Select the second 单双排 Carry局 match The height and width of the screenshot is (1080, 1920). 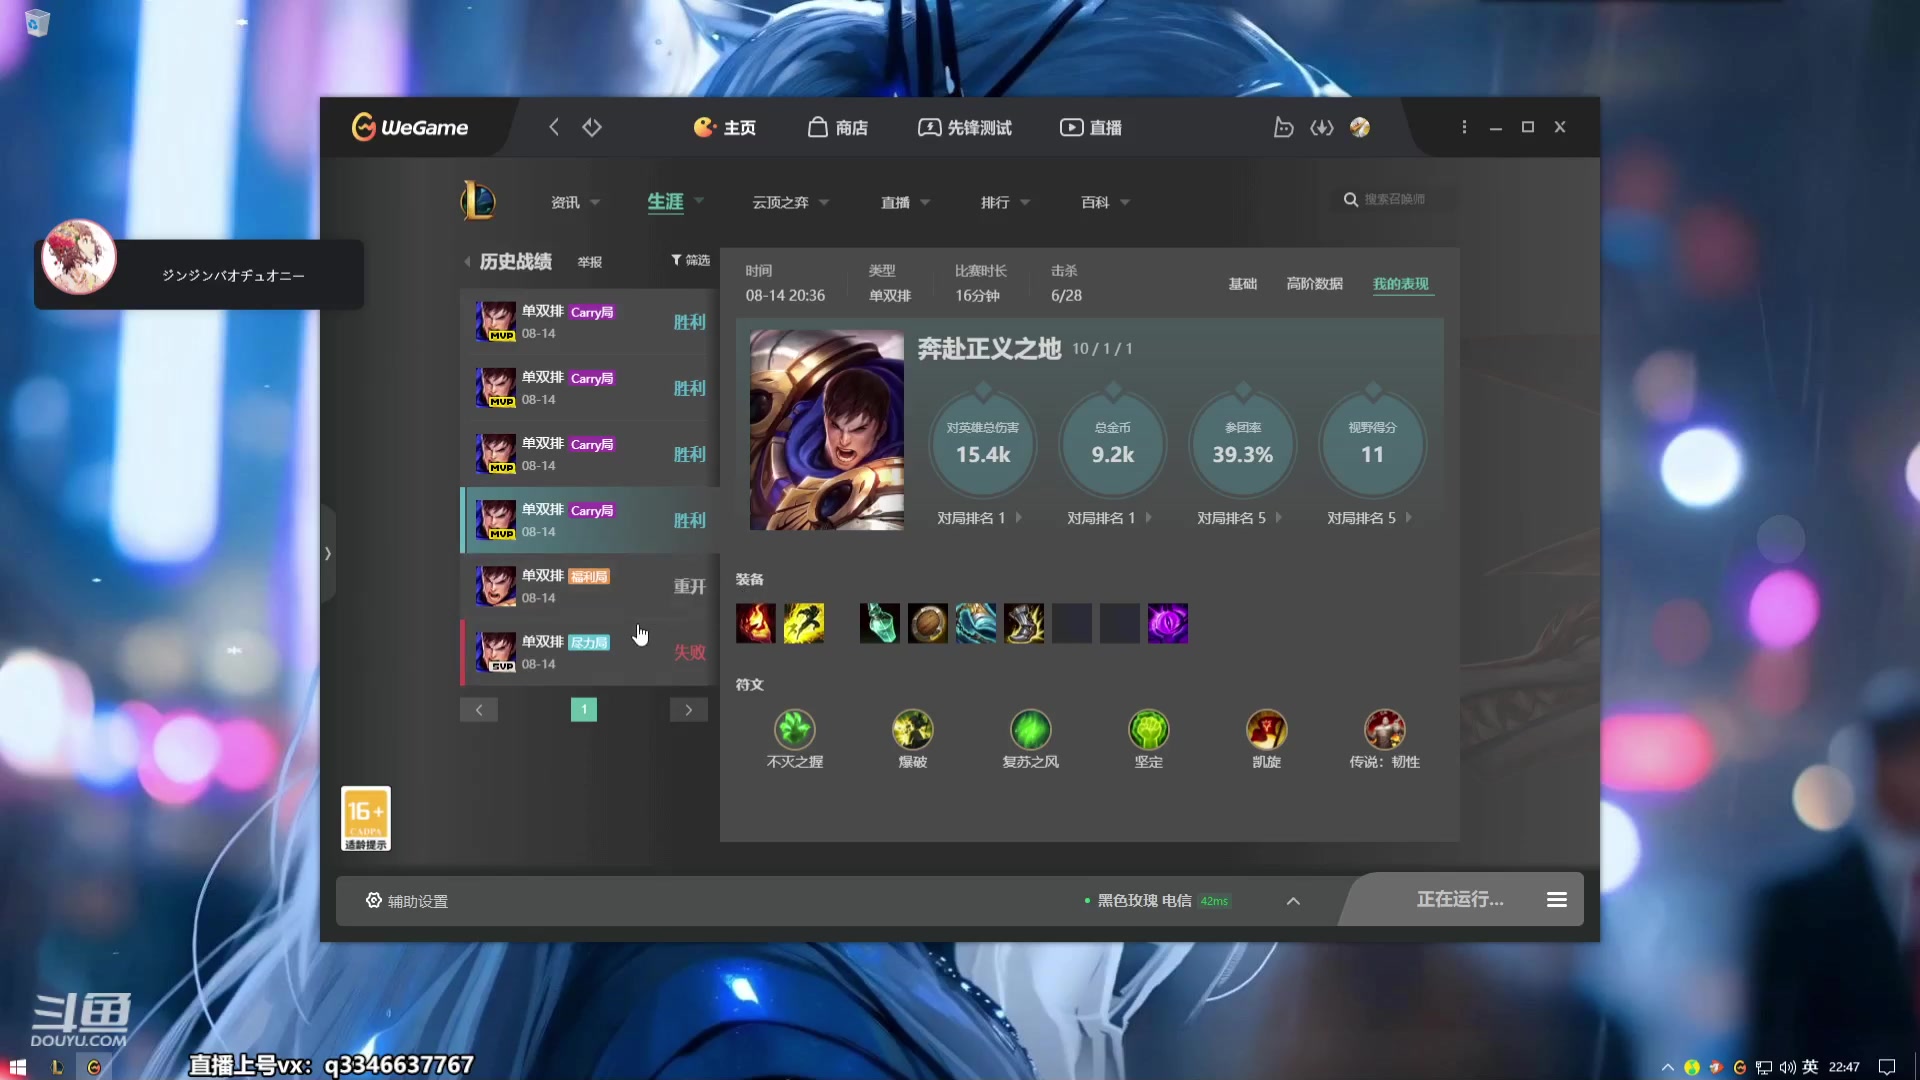[590, 388]
